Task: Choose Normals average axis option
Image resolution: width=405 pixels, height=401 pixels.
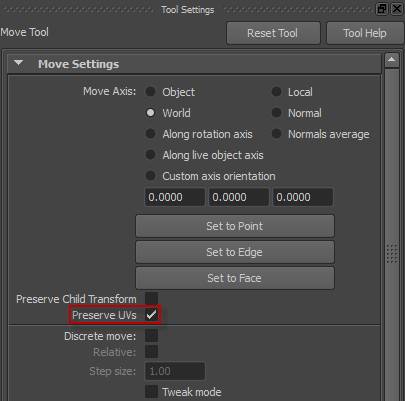Action: pyautogui.click(x=276, y=134)
